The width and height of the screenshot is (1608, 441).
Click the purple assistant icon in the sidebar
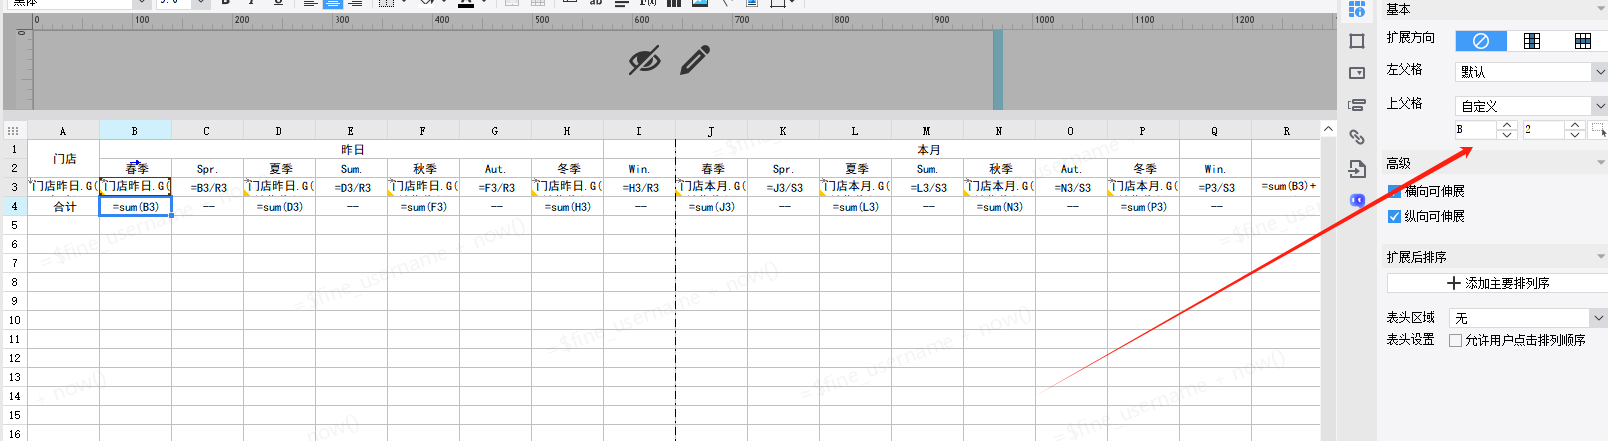coord(1357,200)
